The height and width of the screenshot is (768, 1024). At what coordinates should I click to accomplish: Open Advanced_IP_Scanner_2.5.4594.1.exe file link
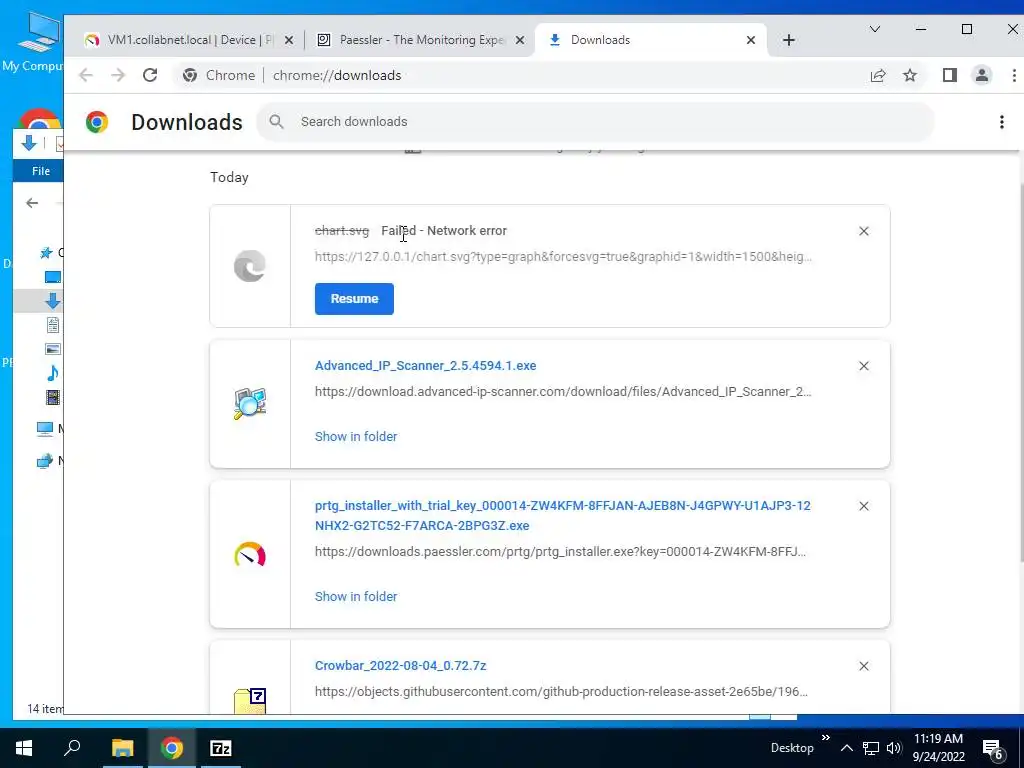tap(425, 366)
